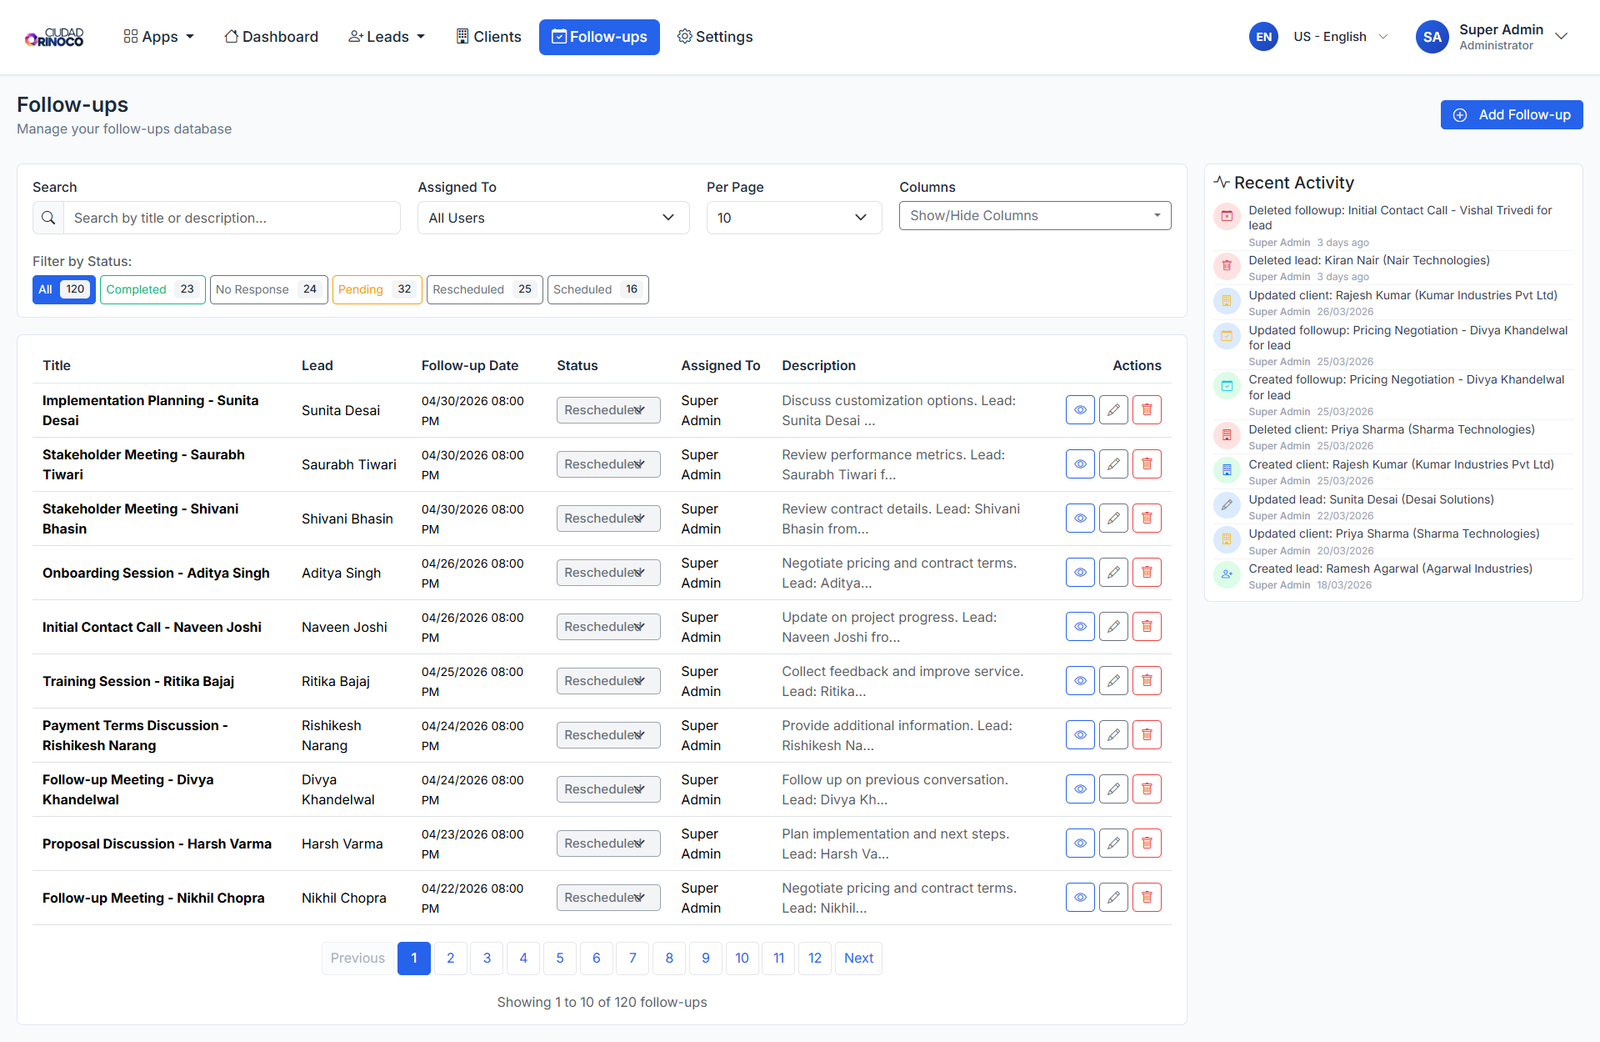Viewport: 1600px width, 1042px height.
Task: Click the Add Follow-up button
Action: point(1511,115)
